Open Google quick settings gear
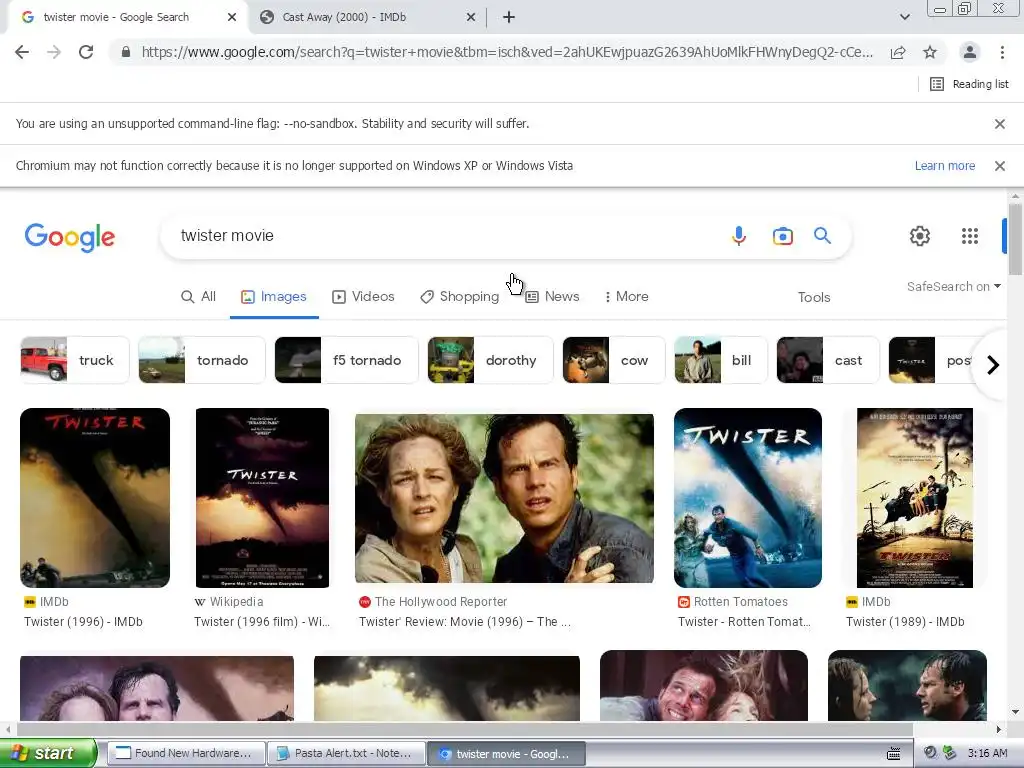Screen dimensions: 1024x768 (x=920, y=236)
